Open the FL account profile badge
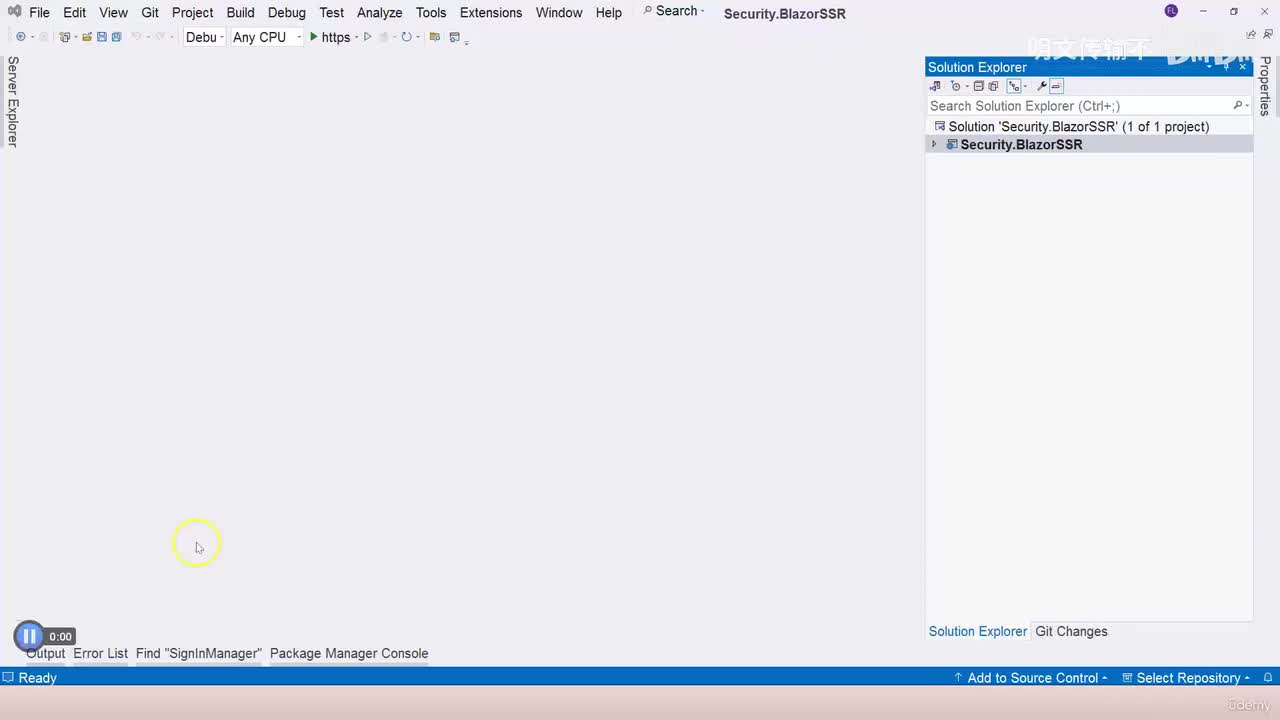Screen dimensions: 1280x720 1171,11
